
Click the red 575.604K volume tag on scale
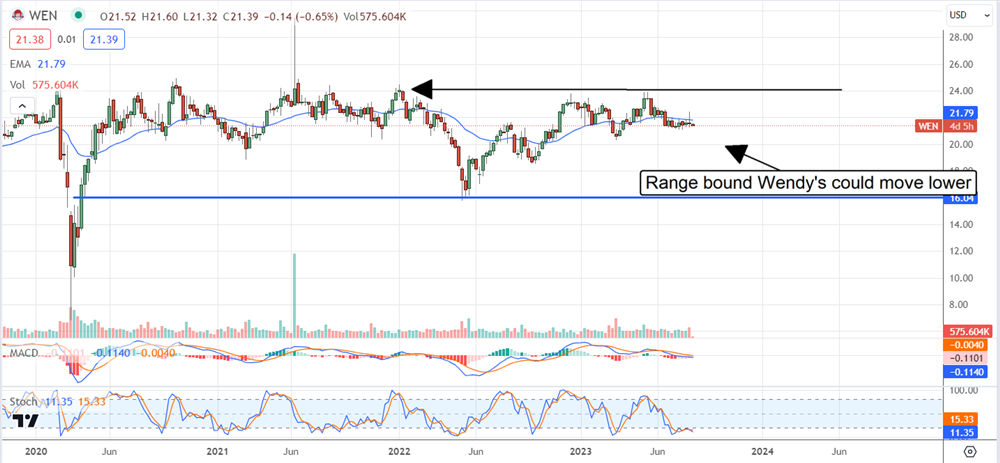click(x=967, y=332)
